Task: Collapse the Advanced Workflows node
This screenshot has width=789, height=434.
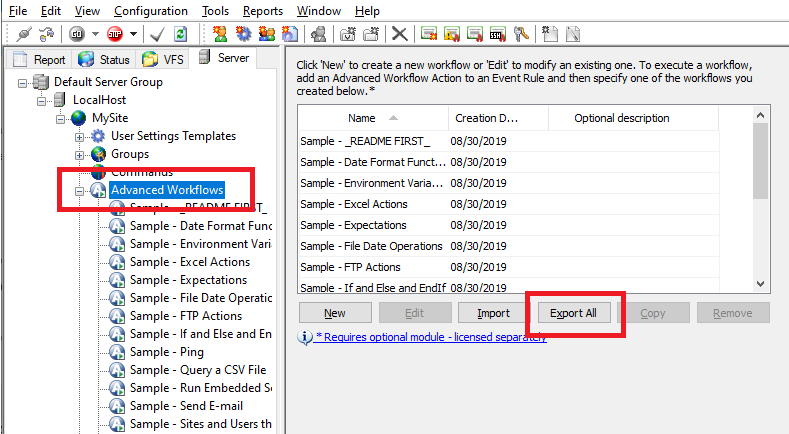Action: (81, 190)
